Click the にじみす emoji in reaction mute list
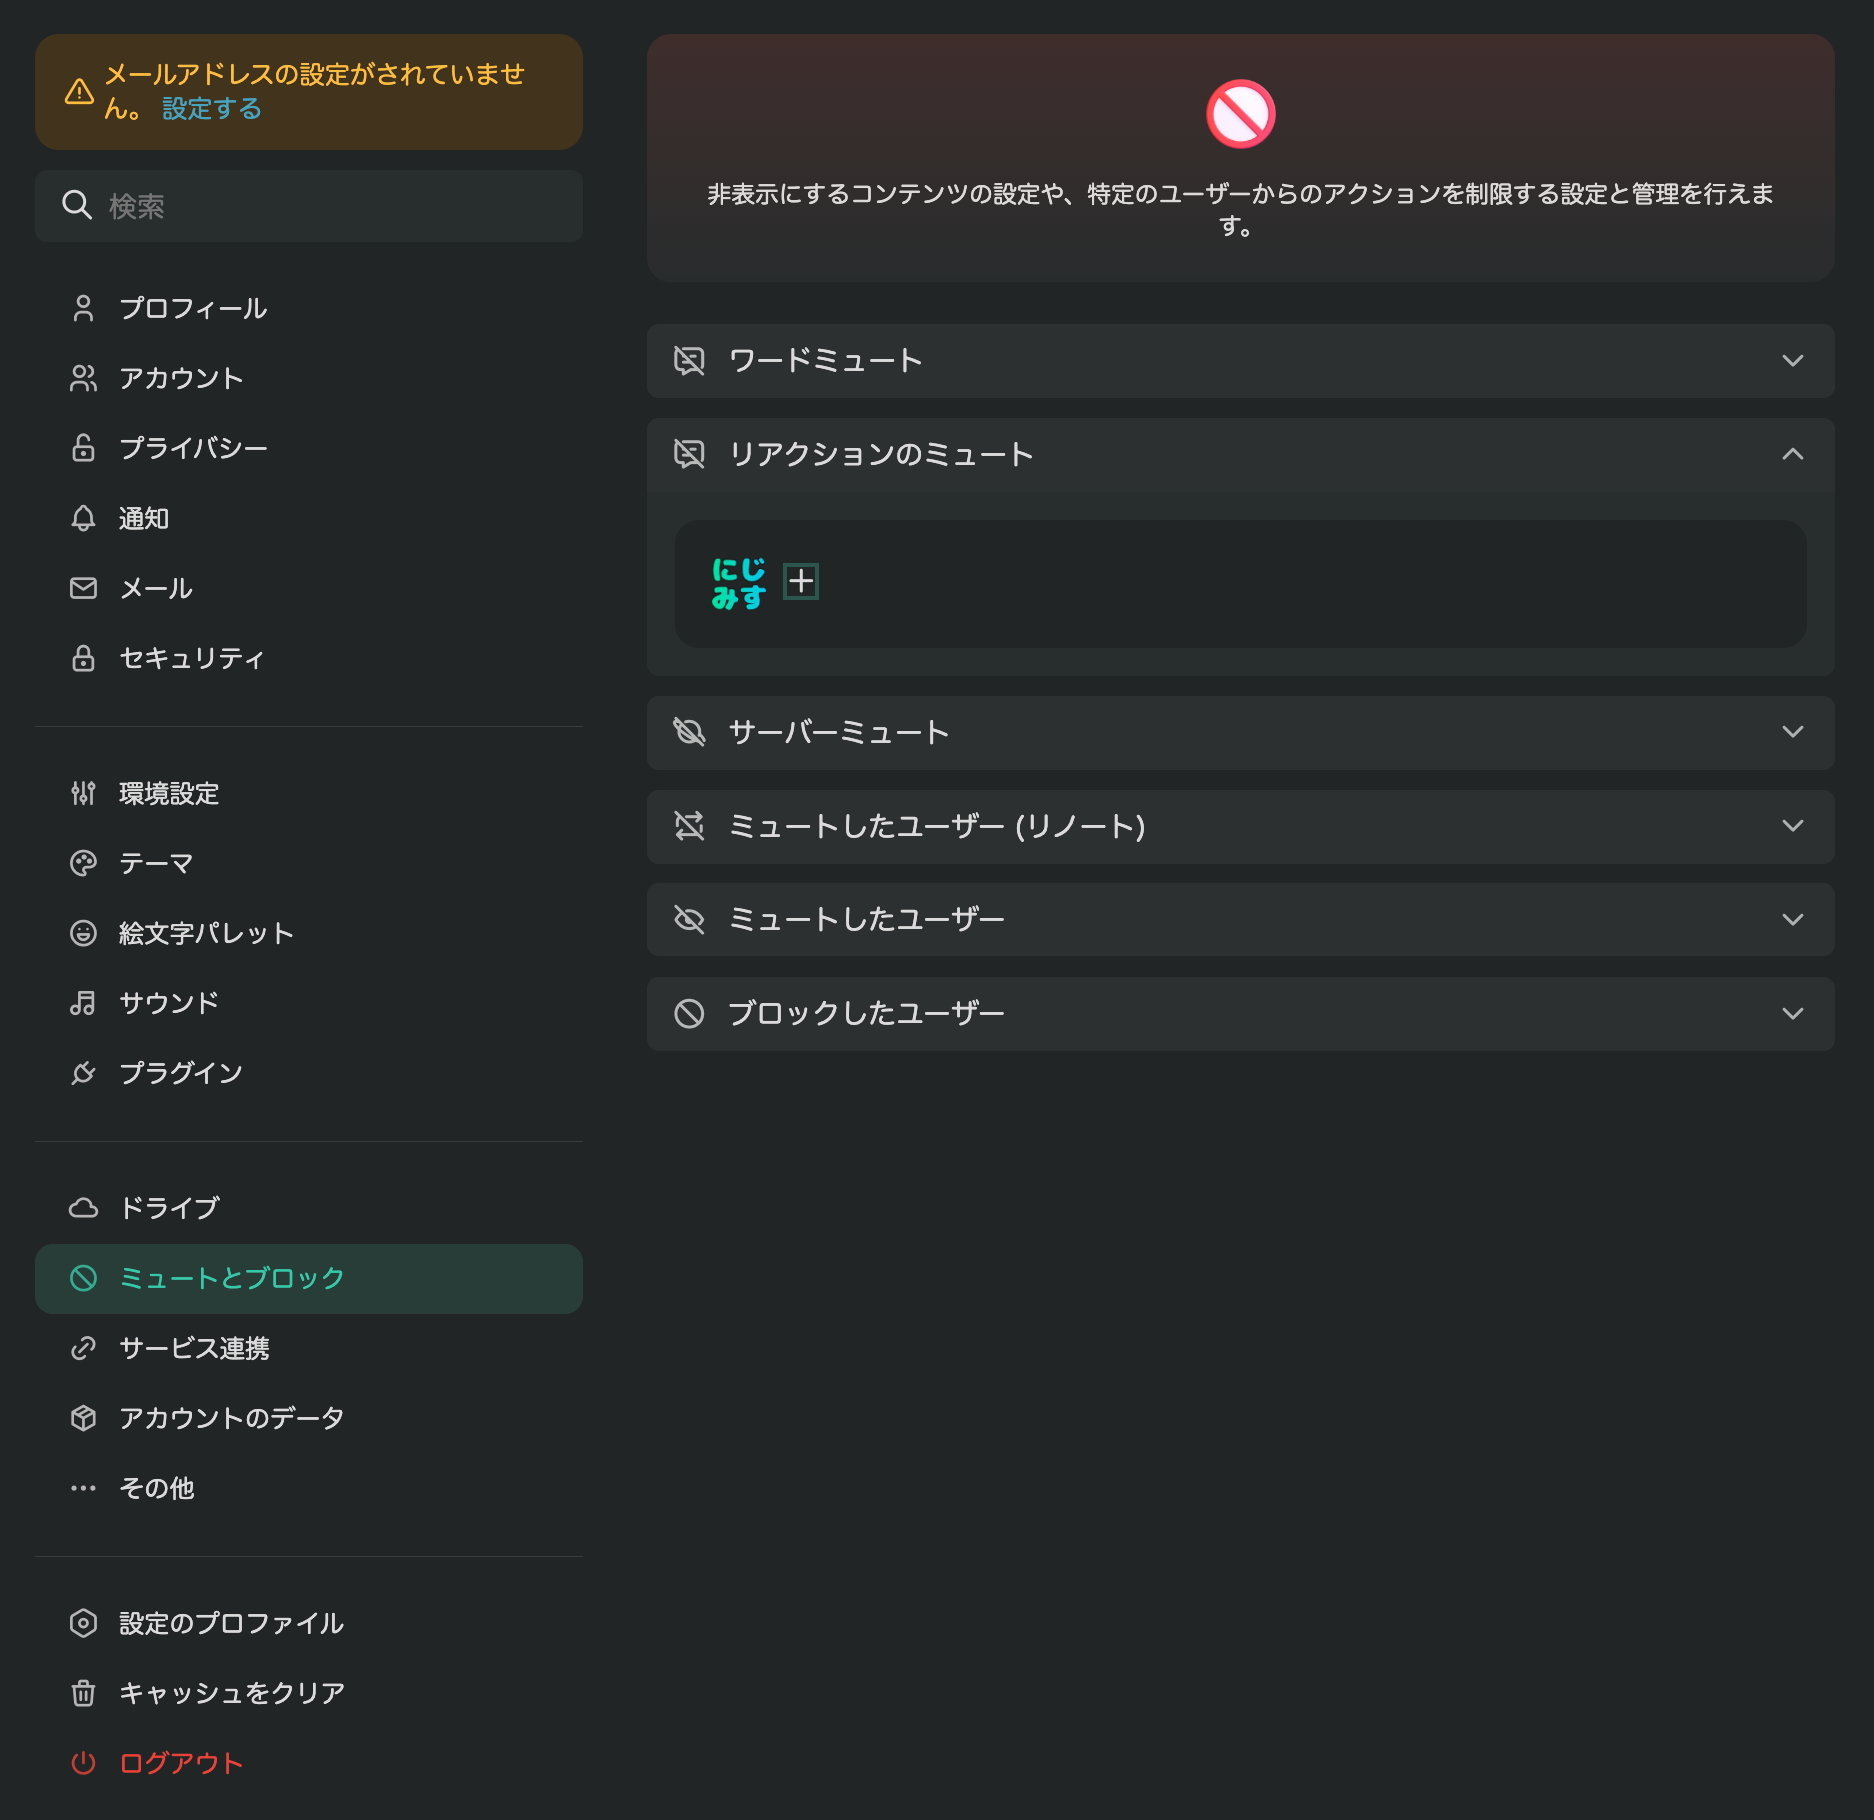Screen dimensions: 1874x1820 739,584
